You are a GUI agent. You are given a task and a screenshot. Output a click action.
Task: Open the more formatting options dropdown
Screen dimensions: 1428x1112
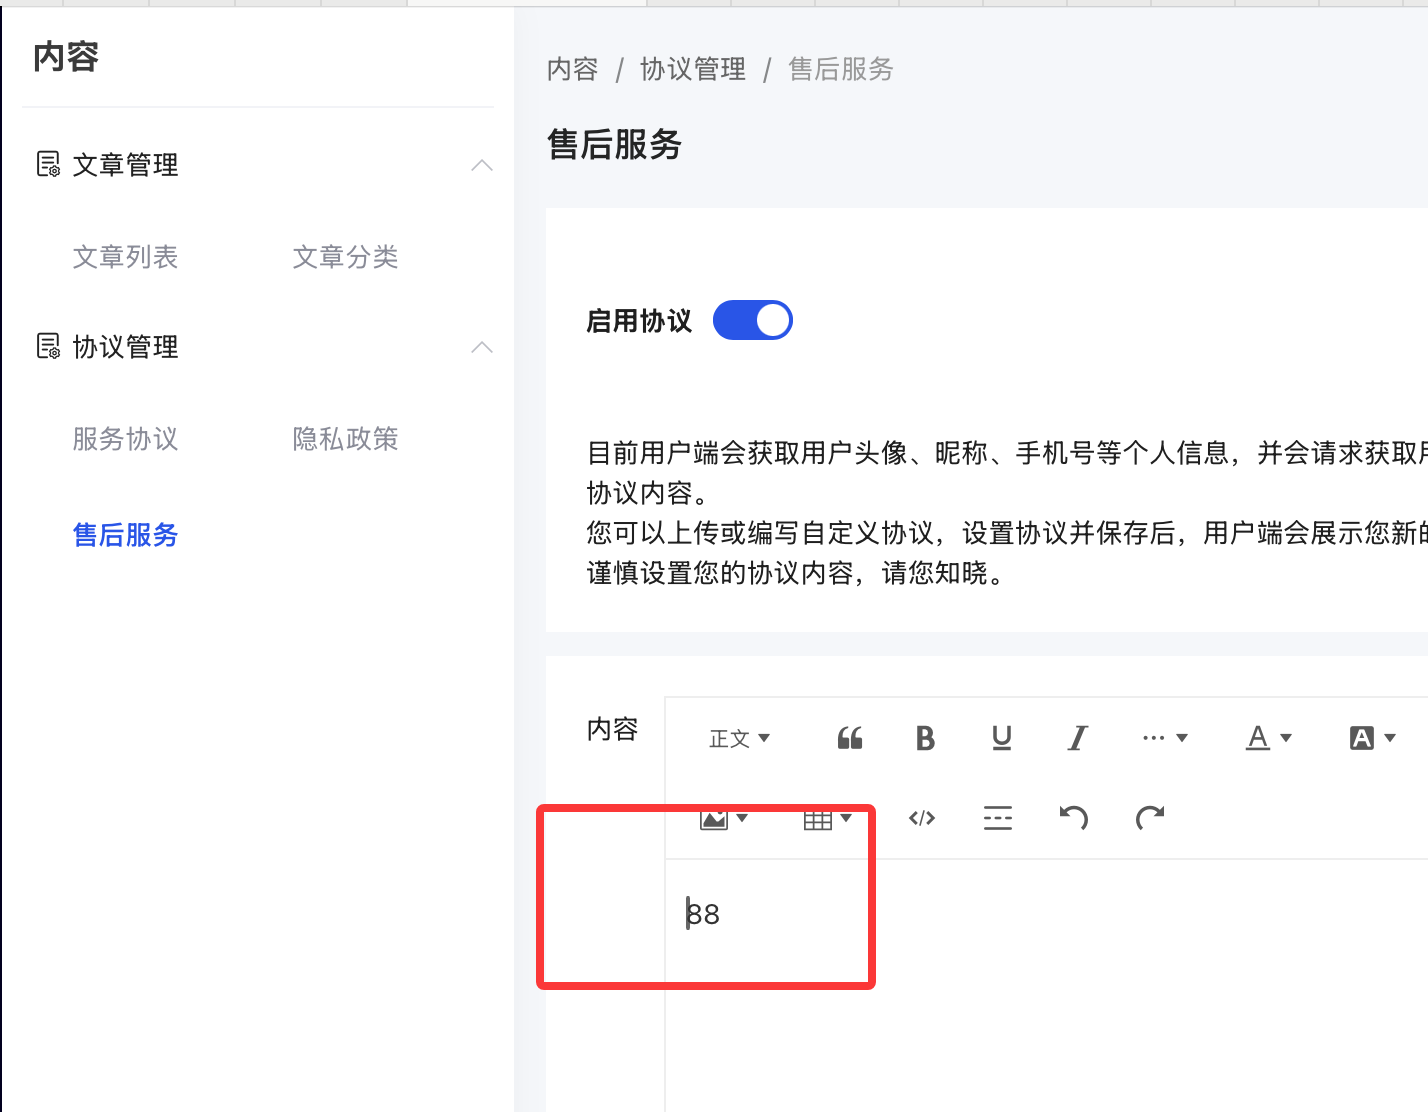click(1164, 738)
